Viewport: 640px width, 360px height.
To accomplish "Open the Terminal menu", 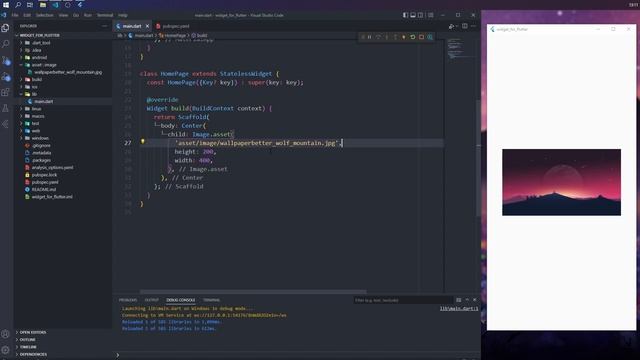I will (x=105, y=15).
